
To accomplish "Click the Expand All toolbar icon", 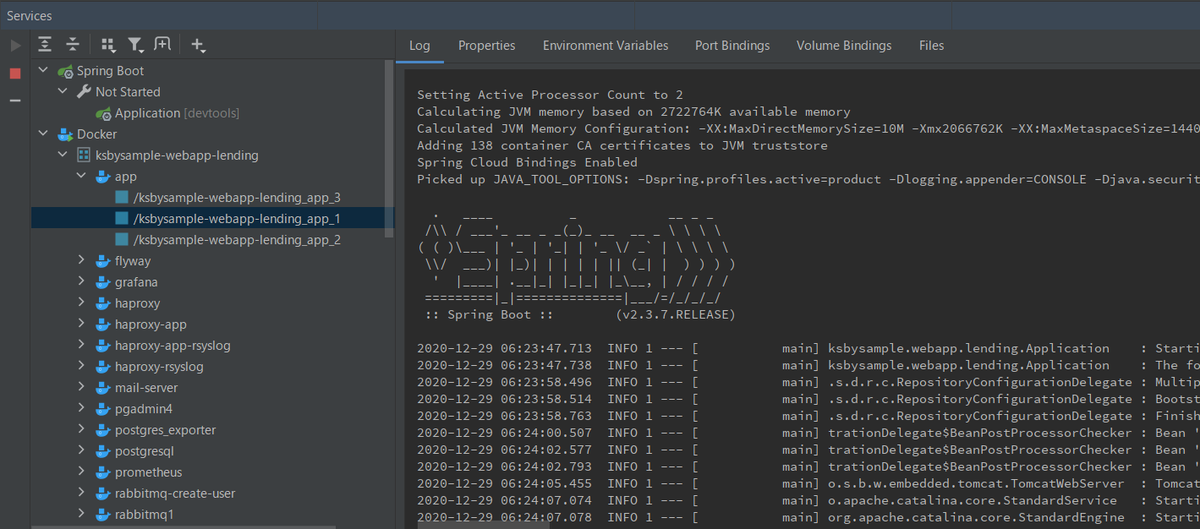I will 45,45.
